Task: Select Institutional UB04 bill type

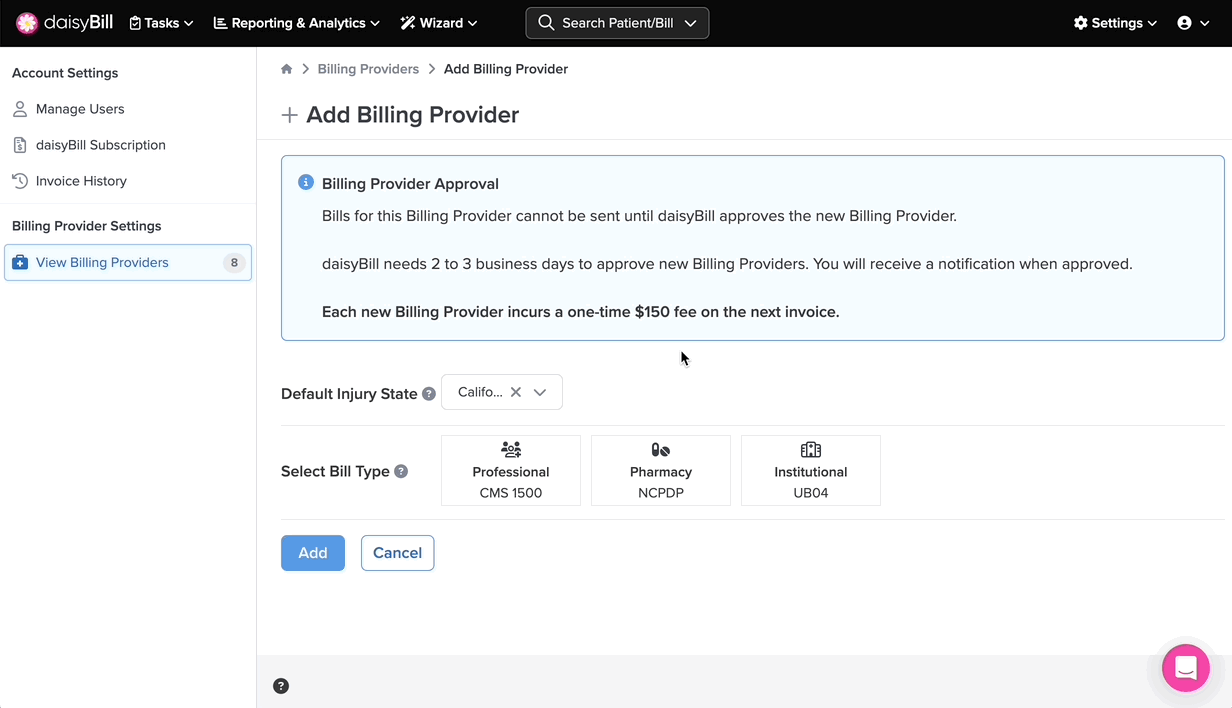Action: [x=811, y=470]
